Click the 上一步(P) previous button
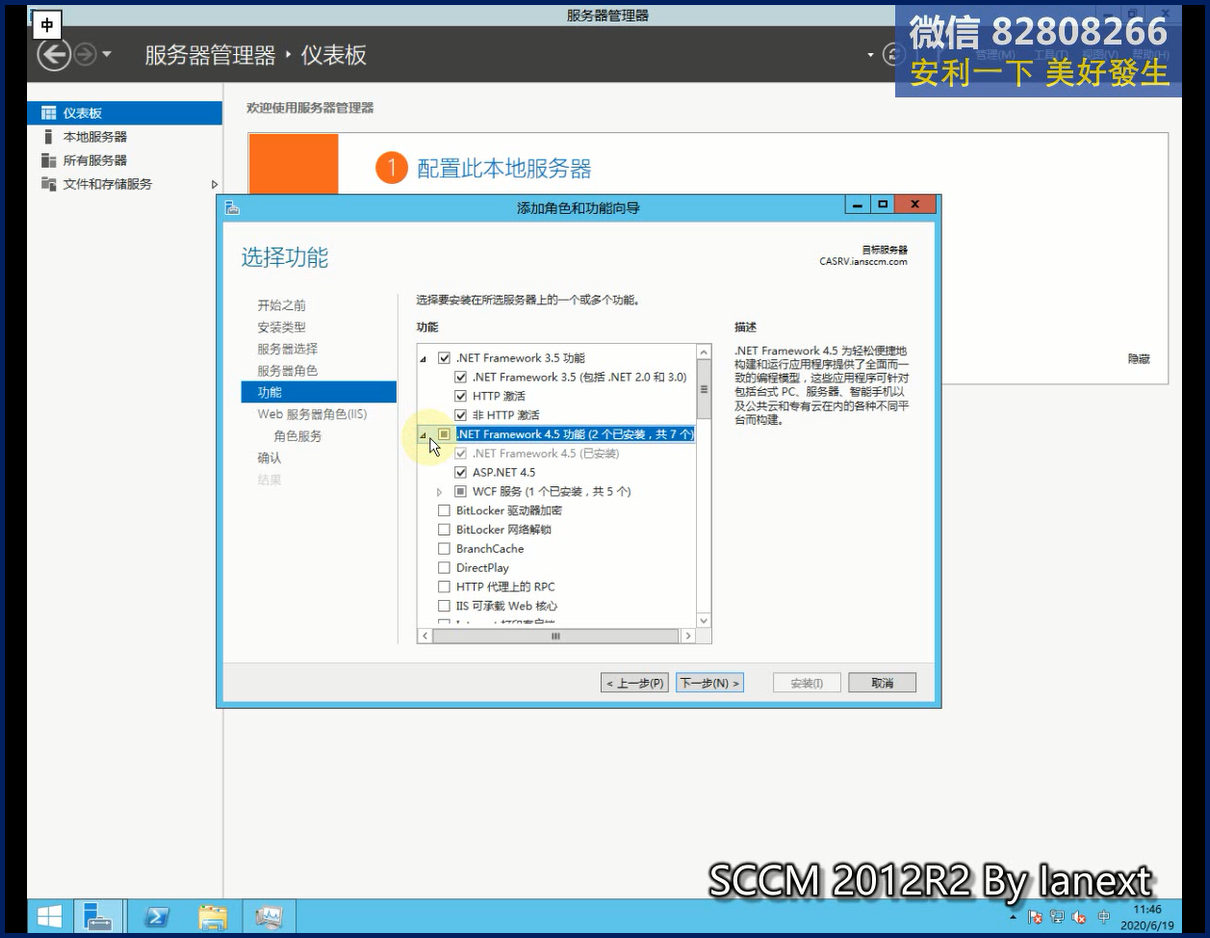 (x=635, y=683)
